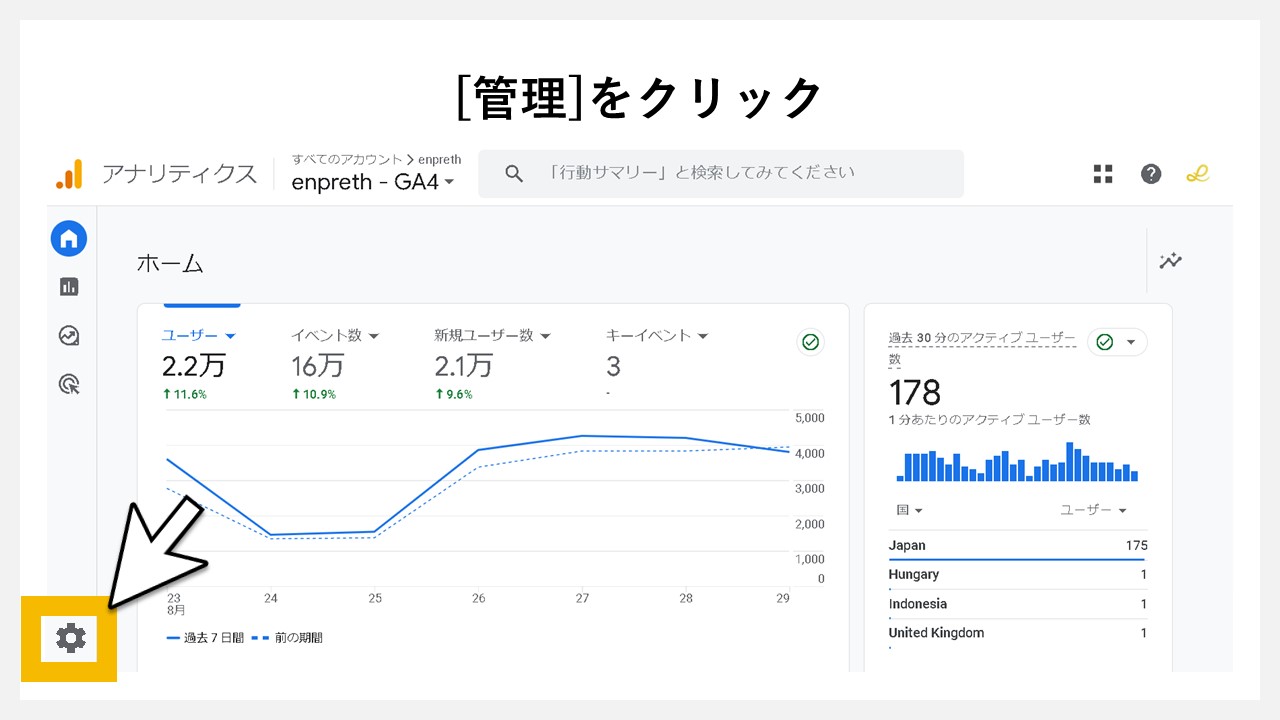Open the 国 dimension dropdown
Image resolution: width=1280 pixels, height=720 pixels.
[x=906, y=510]
